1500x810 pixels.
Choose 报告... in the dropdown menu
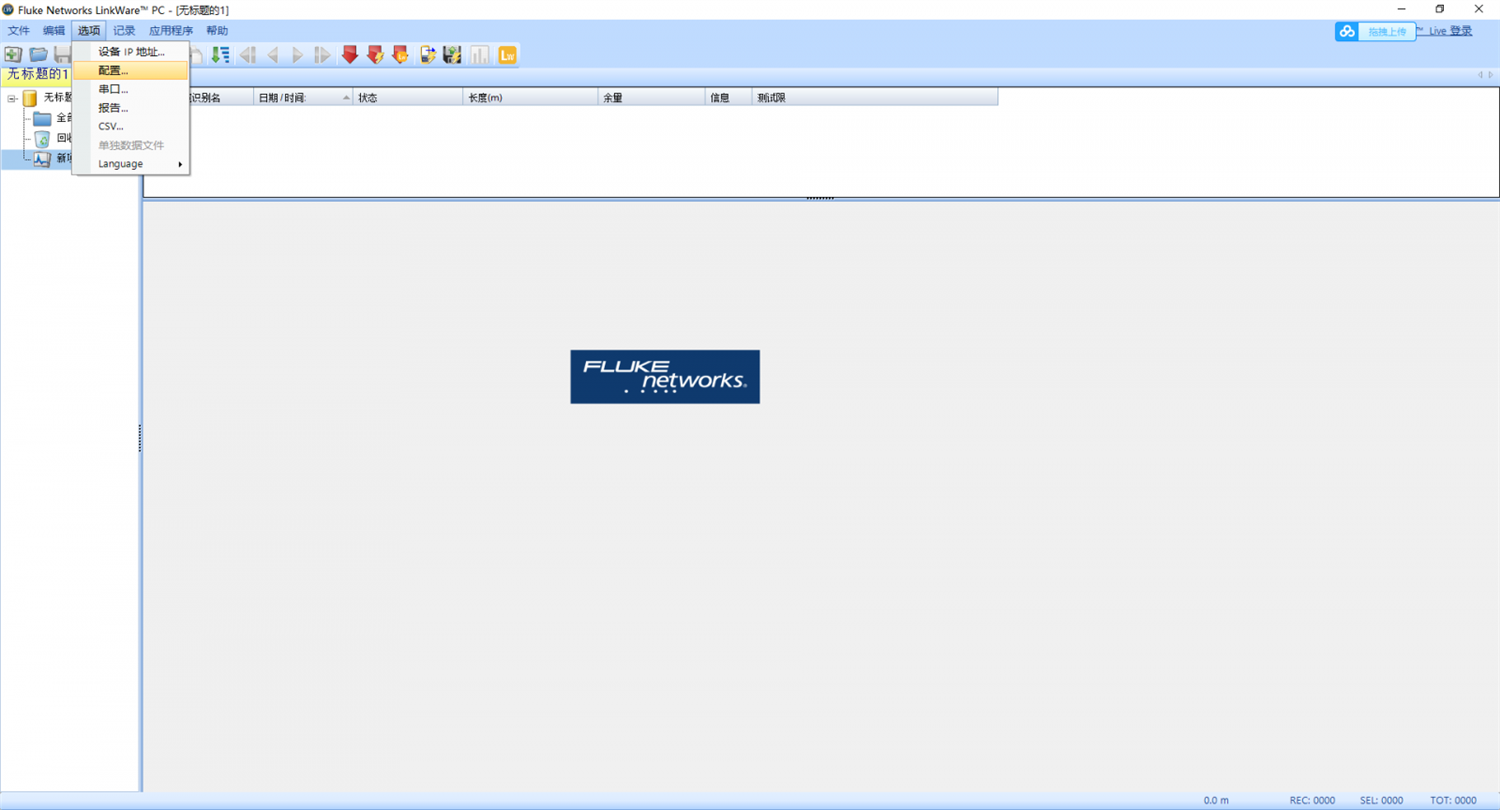[x=113, y=108]
